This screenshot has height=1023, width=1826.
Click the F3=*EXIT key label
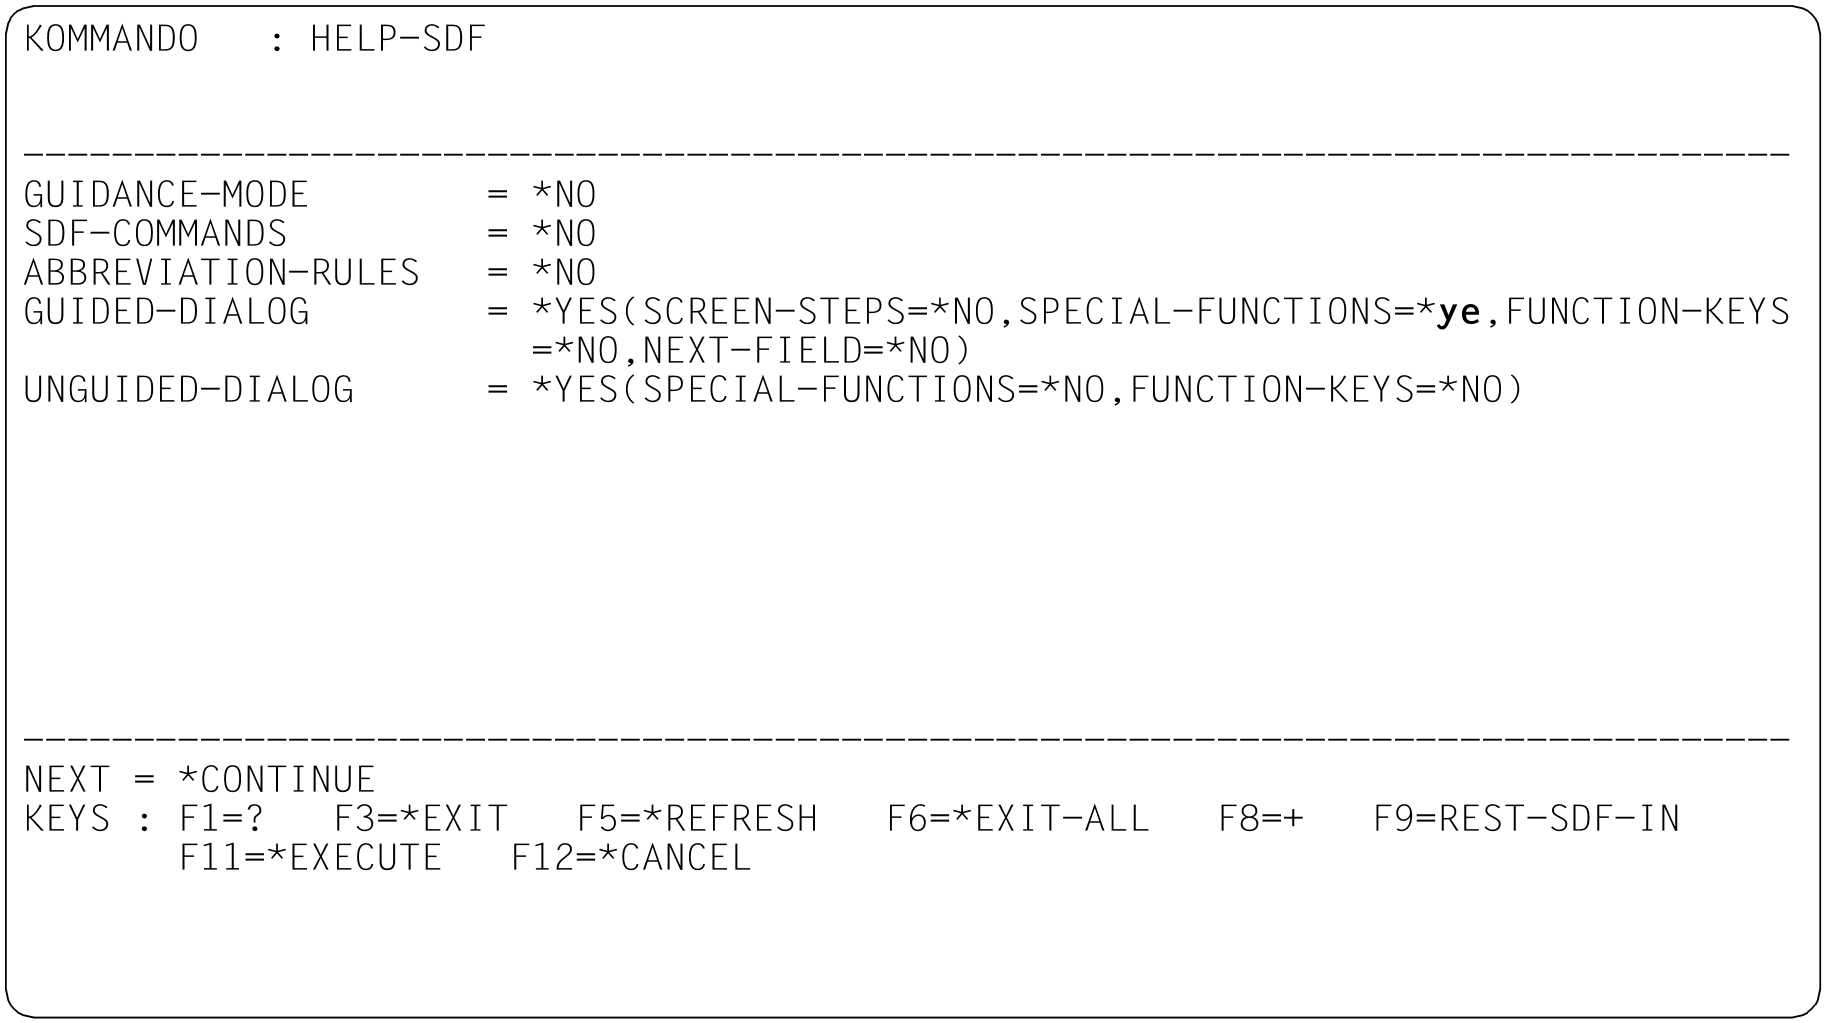421,819
